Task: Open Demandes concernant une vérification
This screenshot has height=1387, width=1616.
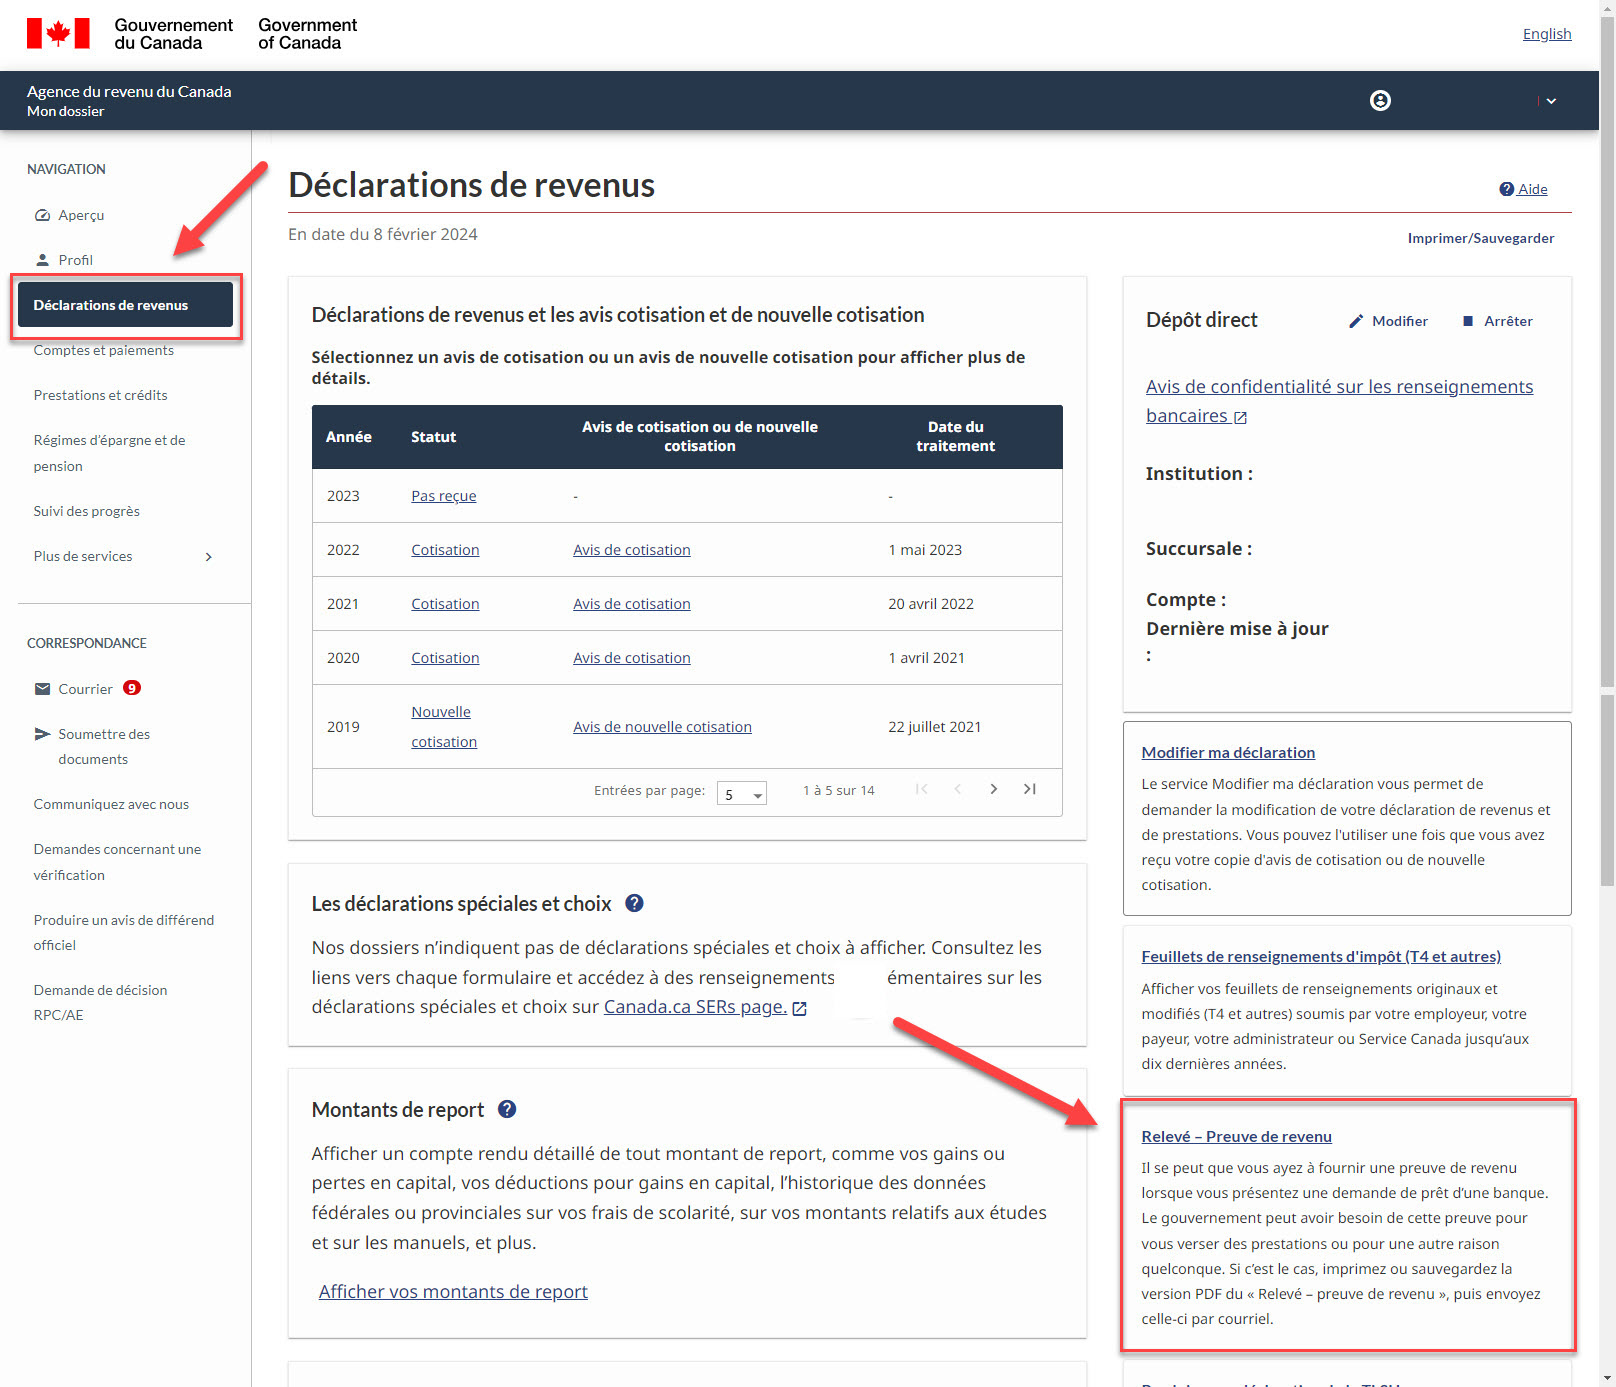Action: click(117, 862)
